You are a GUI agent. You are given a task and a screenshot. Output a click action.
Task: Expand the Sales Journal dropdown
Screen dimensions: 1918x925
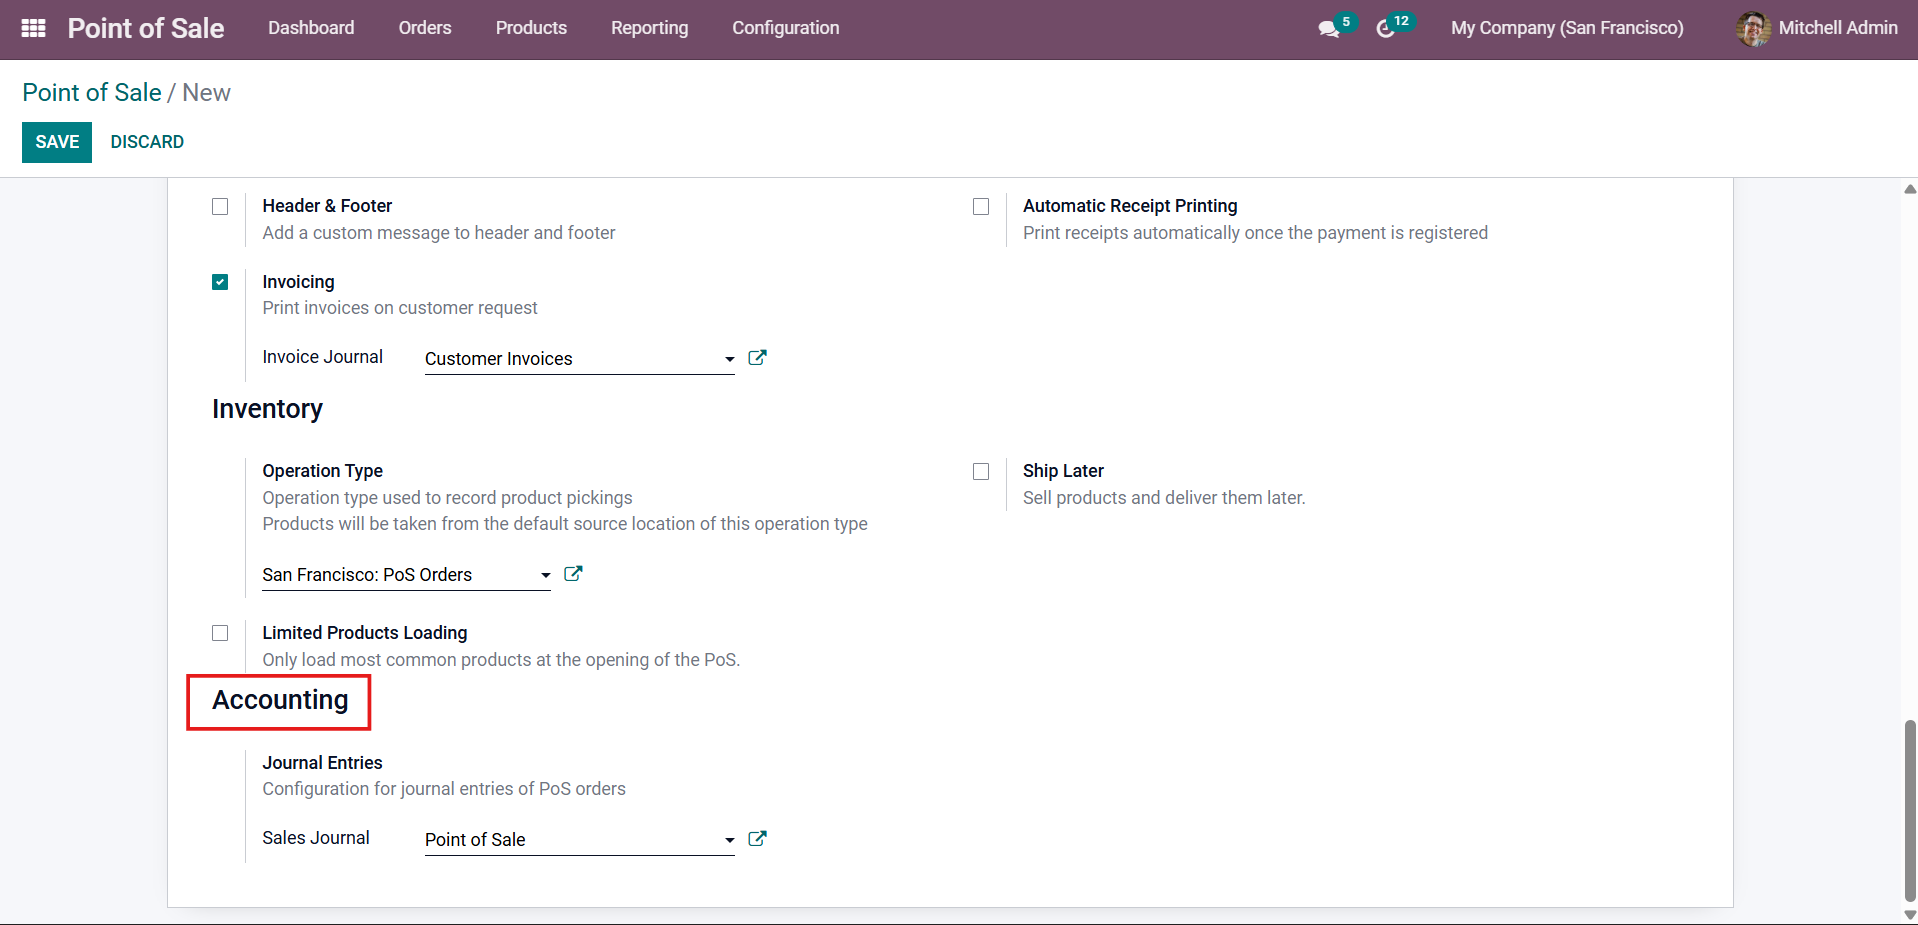coord(729,840)
